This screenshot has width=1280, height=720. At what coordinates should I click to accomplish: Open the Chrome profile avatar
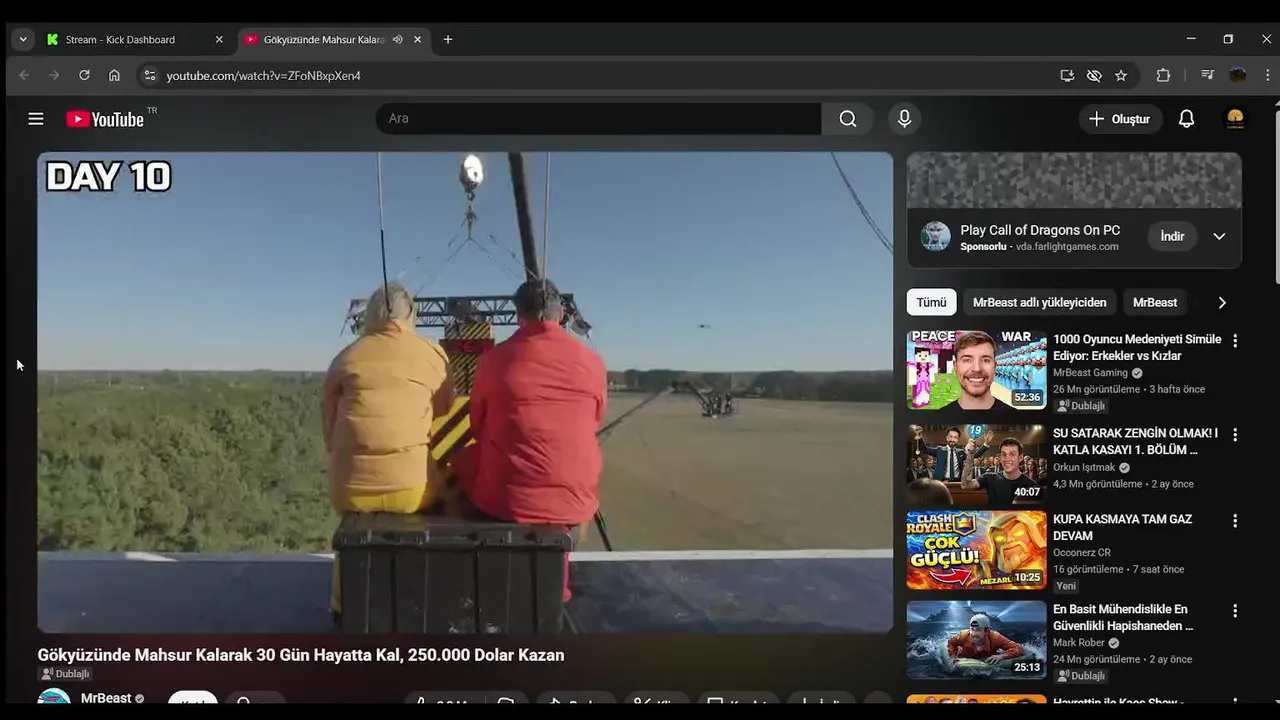(1238, 75)
